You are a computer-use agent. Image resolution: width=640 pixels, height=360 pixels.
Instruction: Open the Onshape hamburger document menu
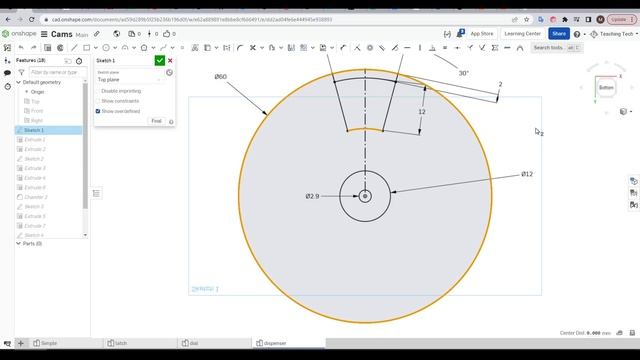click(x=44, y=34)
